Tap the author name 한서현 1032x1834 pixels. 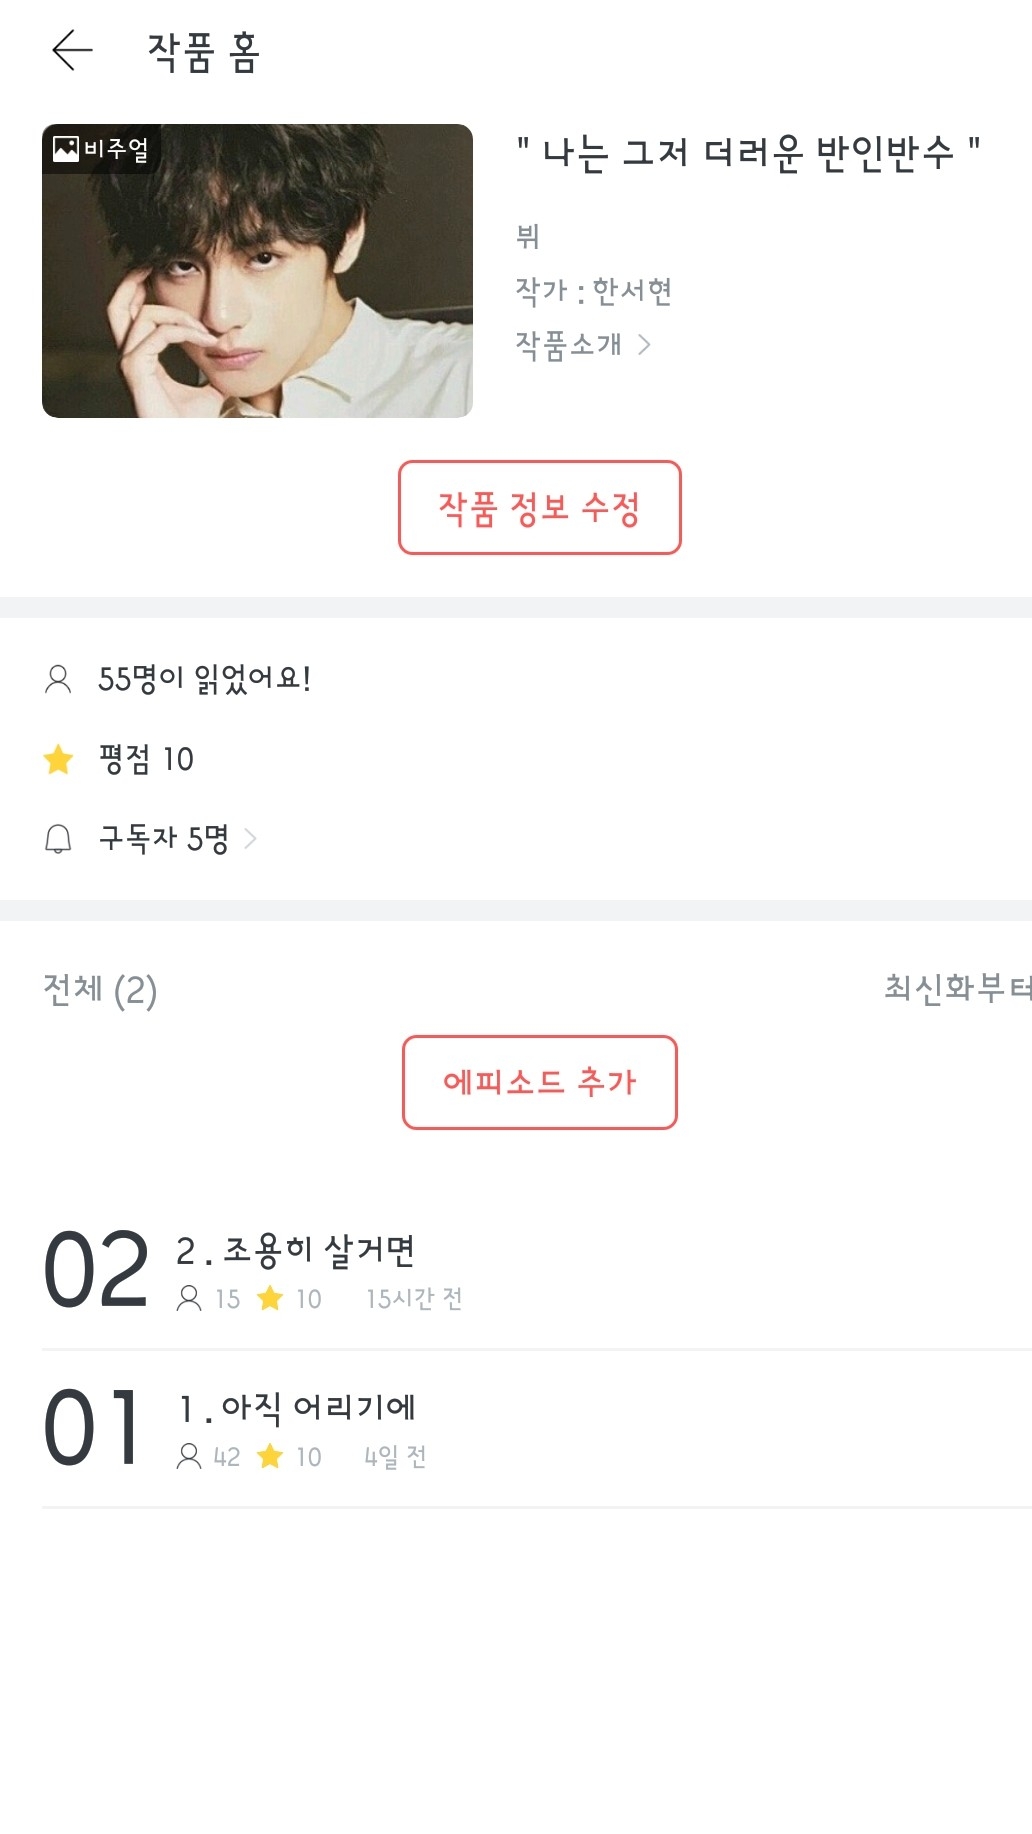[632, 291]
